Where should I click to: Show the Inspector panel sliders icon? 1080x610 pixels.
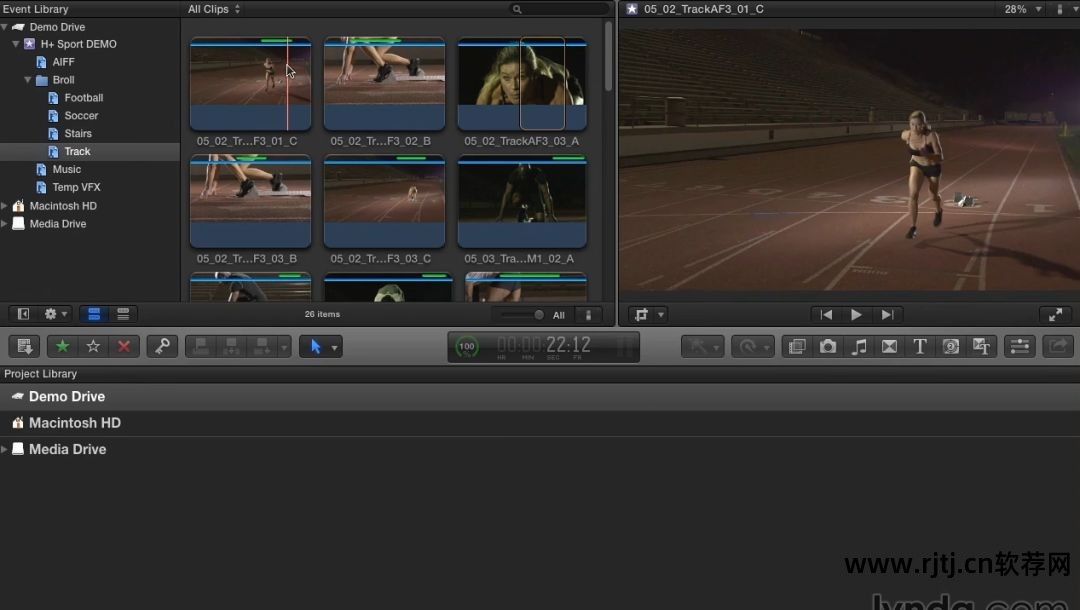pyautogui.click(x=1019, y=346)
